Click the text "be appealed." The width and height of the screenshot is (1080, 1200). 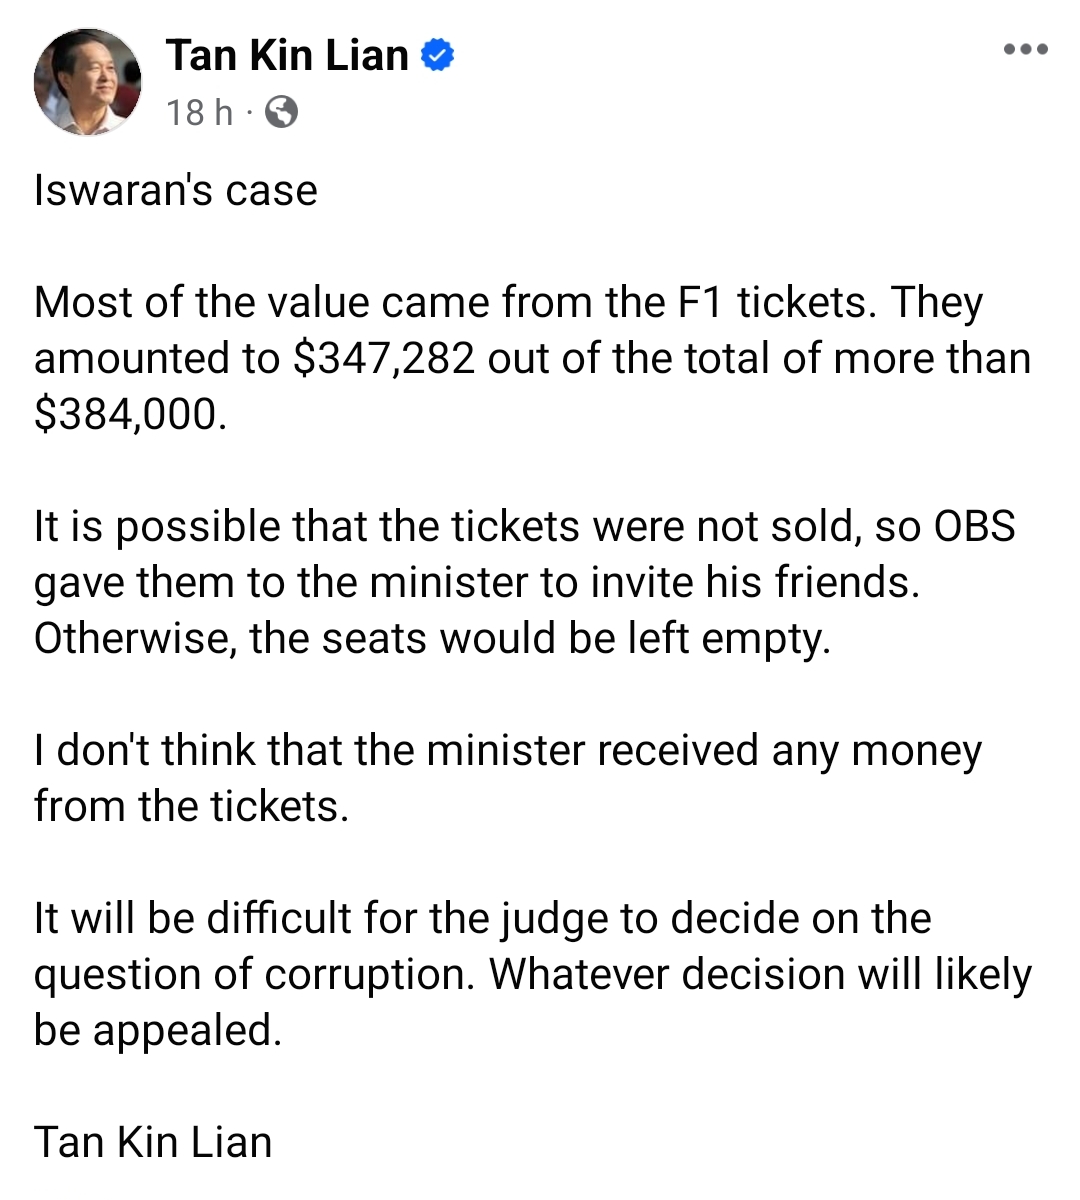coord(158,1031)
